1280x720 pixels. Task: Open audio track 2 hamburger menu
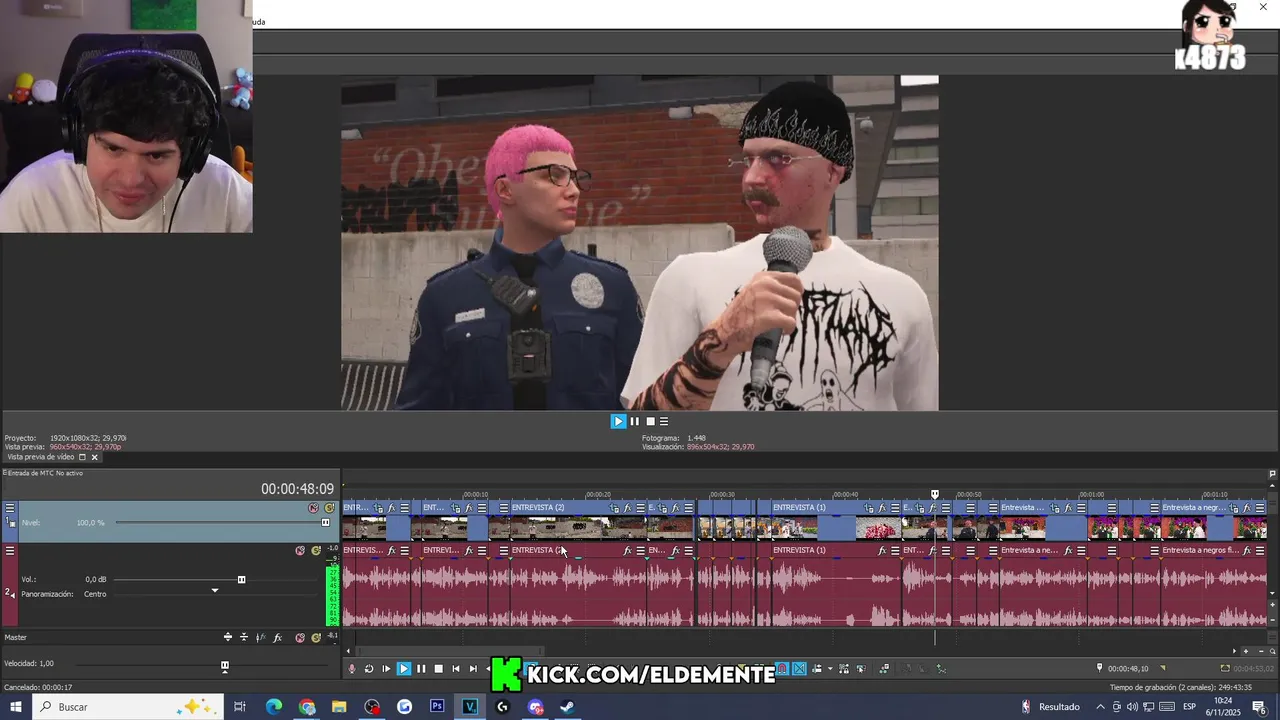tap(10, 550)
